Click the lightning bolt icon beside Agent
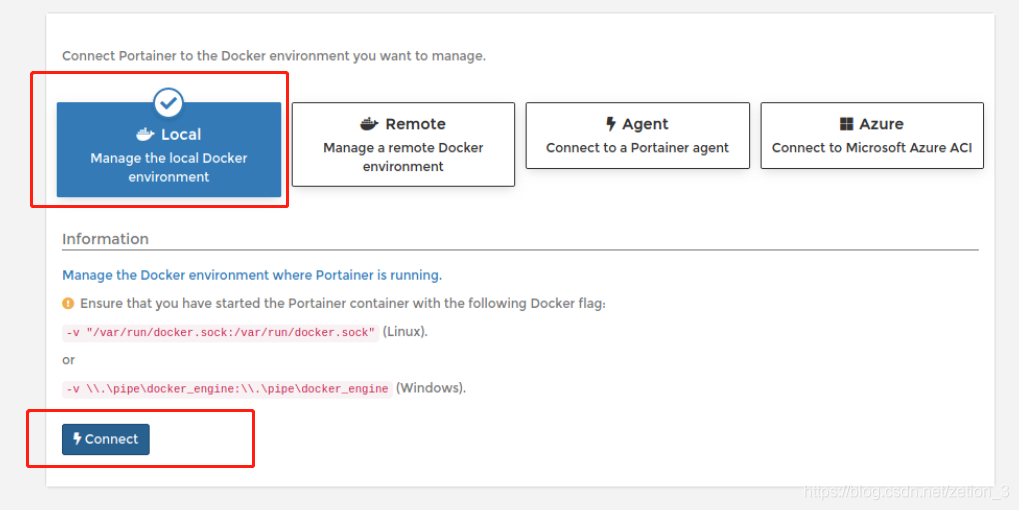Screen dimensions: 1019x510 pos(611,124)
